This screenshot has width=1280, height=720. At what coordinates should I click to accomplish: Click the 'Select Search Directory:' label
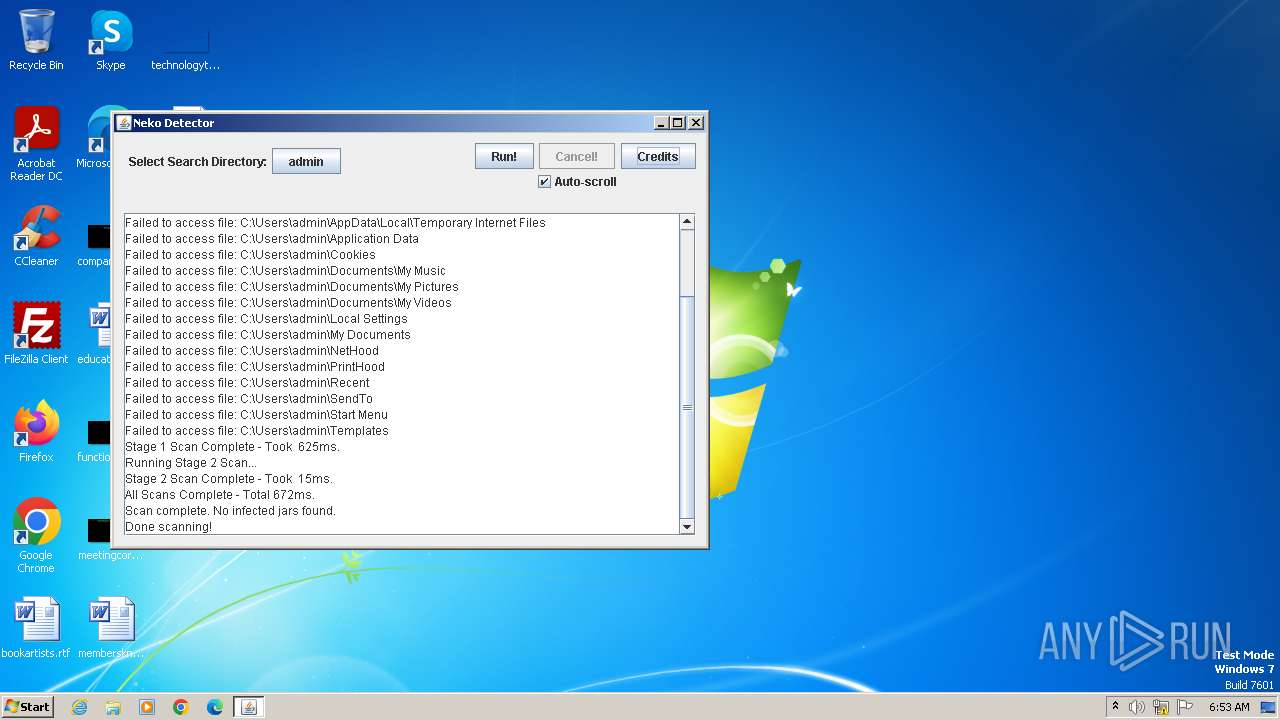point(198,162)
